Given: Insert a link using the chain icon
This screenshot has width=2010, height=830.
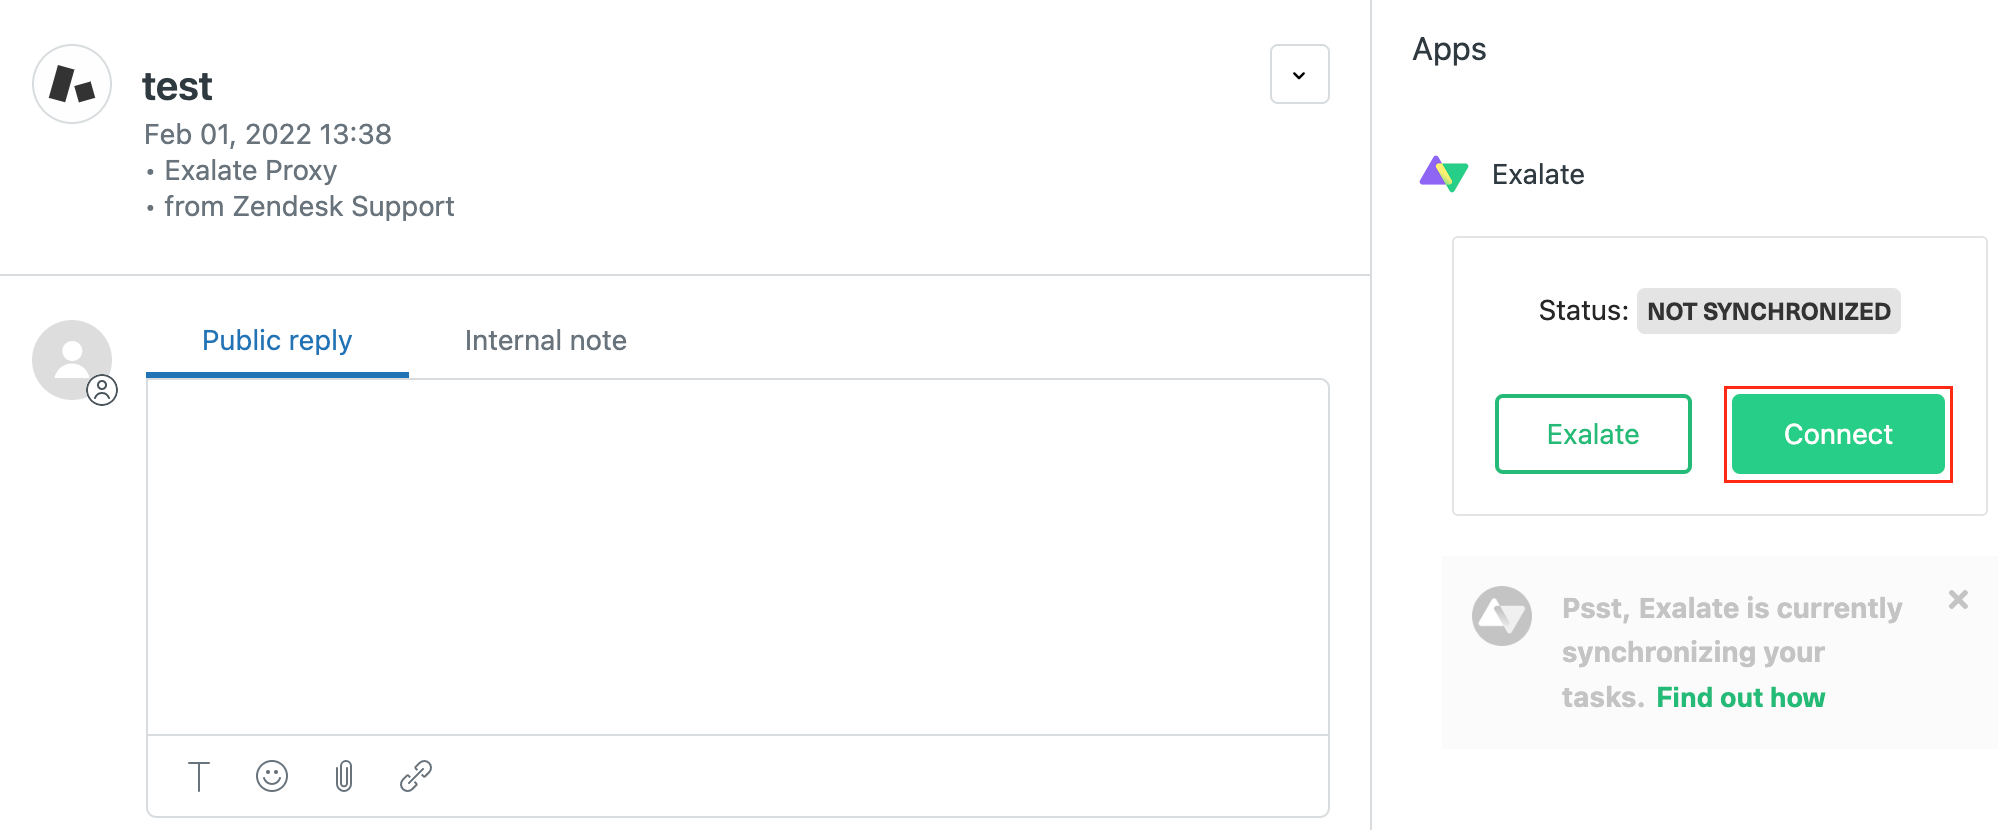Looking at the screenshot, I should pos(416,776).
